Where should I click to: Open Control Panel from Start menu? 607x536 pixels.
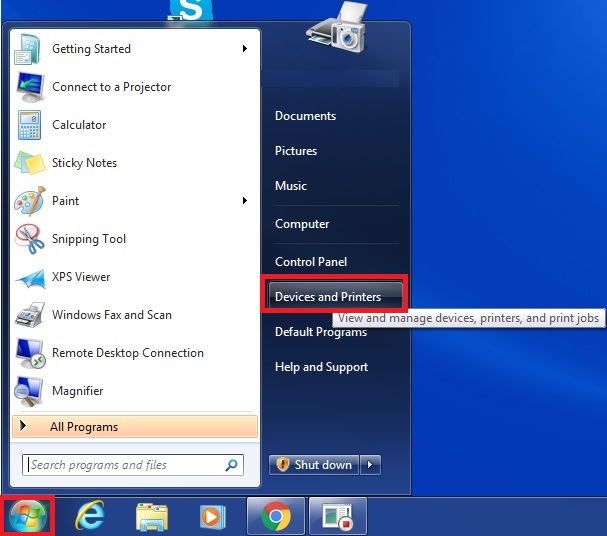(311, 262)
